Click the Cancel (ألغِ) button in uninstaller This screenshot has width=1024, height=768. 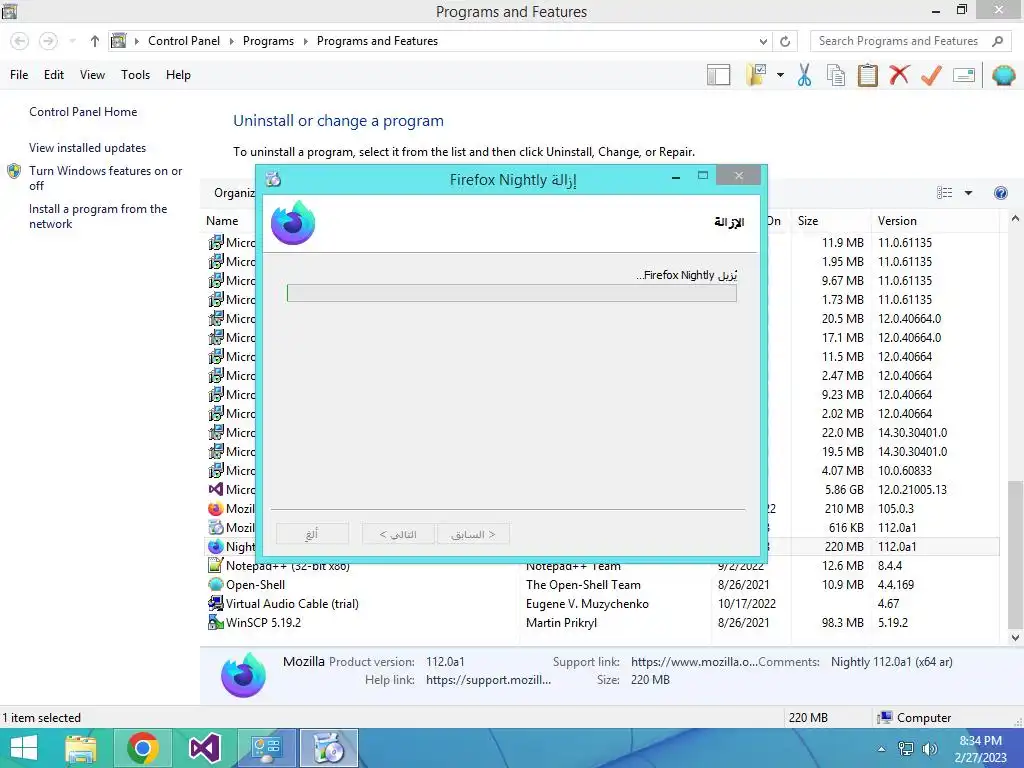point(312,534)
